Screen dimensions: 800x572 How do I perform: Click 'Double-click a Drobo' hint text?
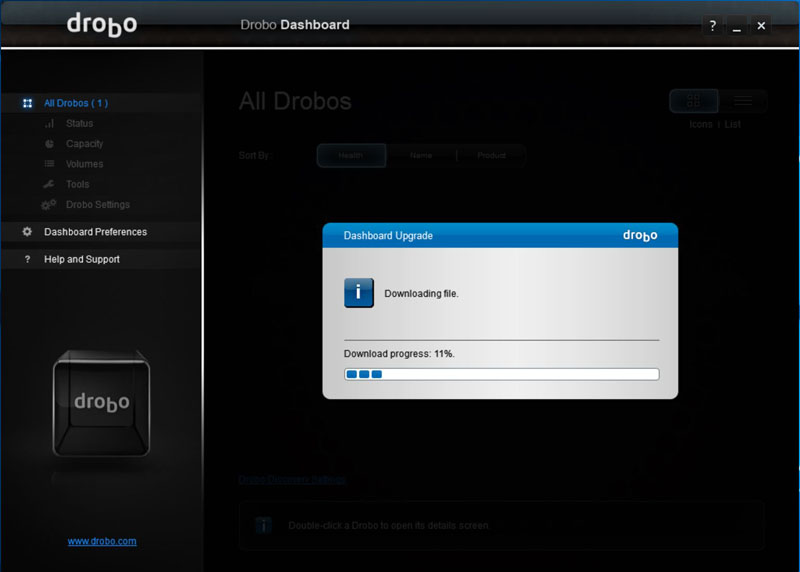(389, 526)
